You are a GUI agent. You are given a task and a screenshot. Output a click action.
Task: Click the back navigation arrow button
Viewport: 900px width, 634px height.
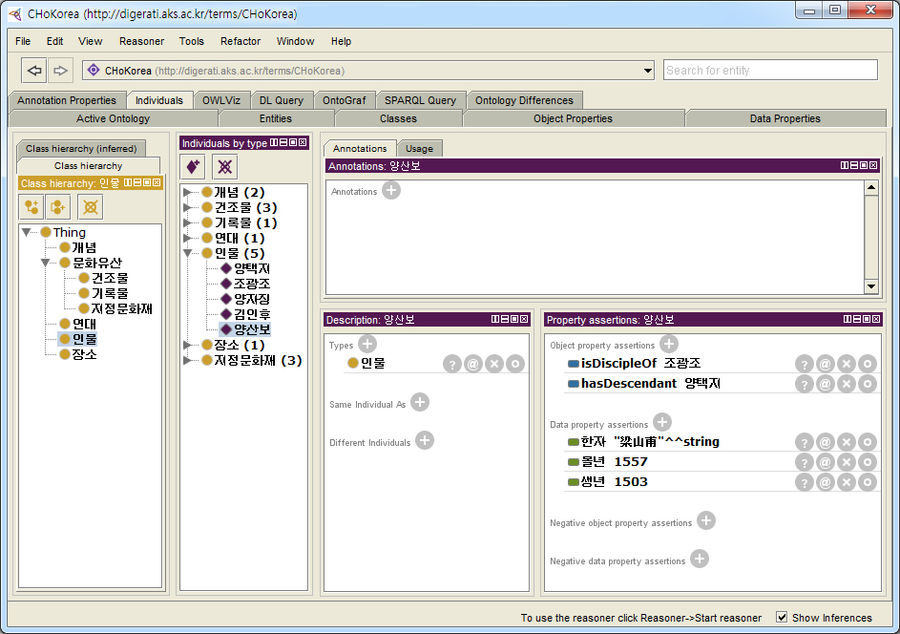tap(35, 70)
